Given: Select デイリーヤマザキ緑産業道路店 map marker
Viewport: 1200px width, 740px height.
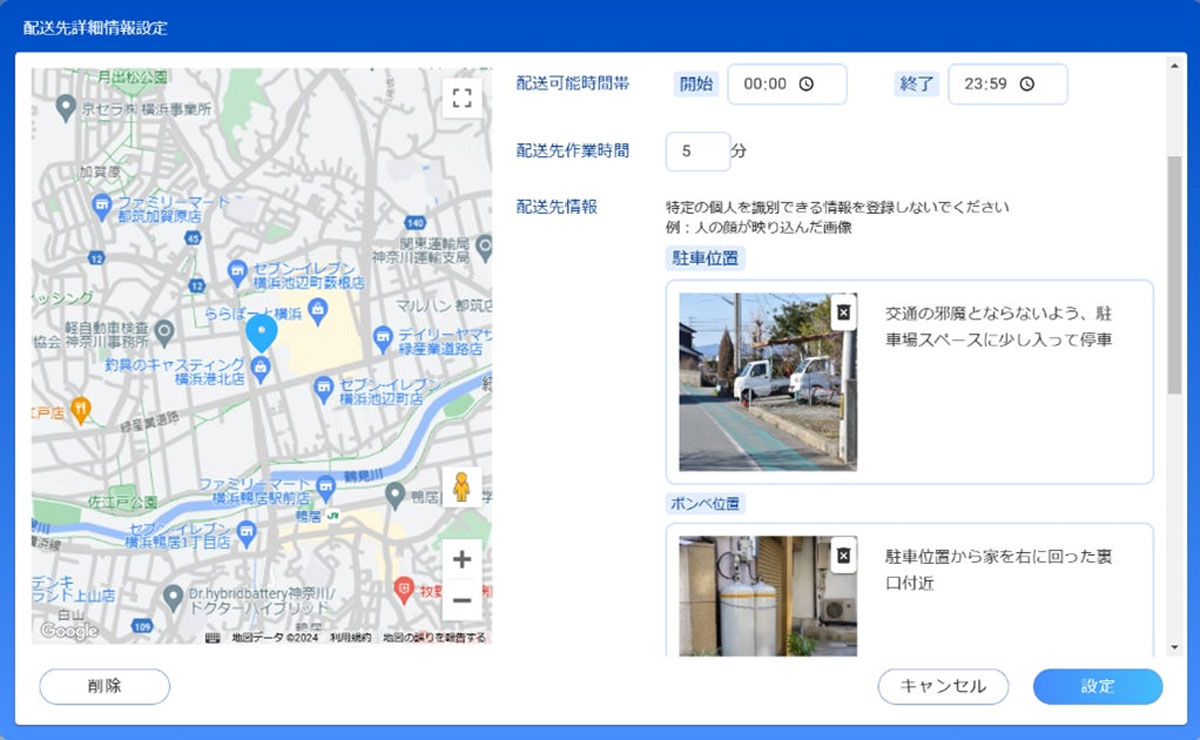Looking at the screenshot, I should [382, 339].
